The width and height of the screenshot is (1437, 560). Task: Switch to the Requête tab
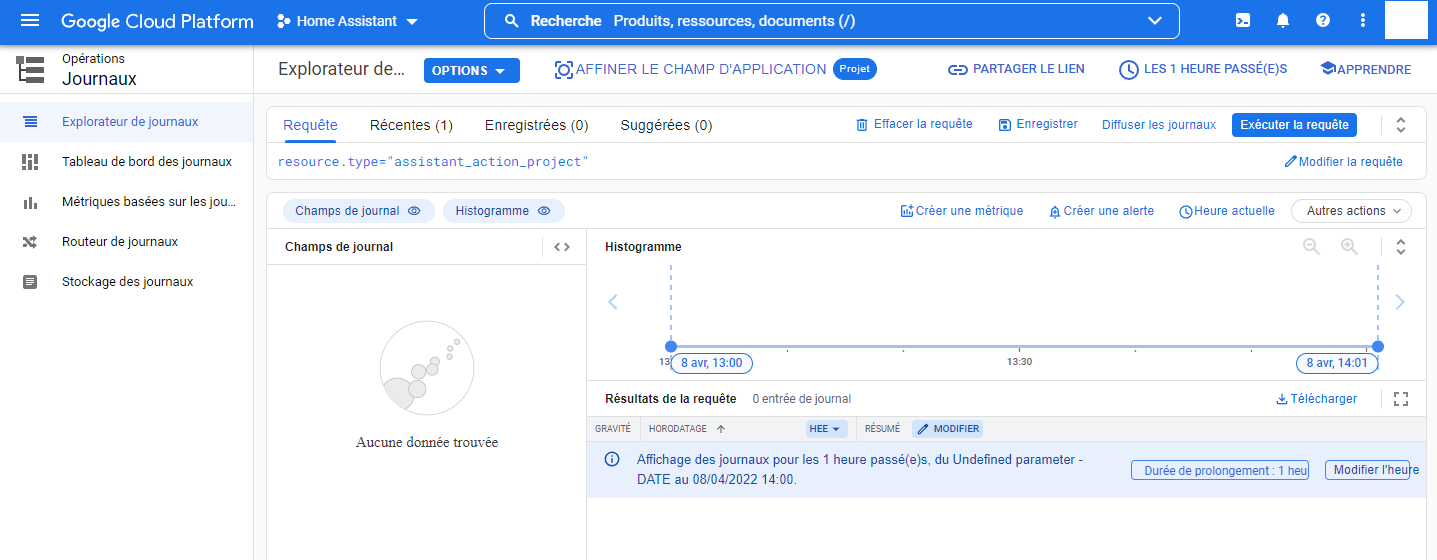click(310, 125)
